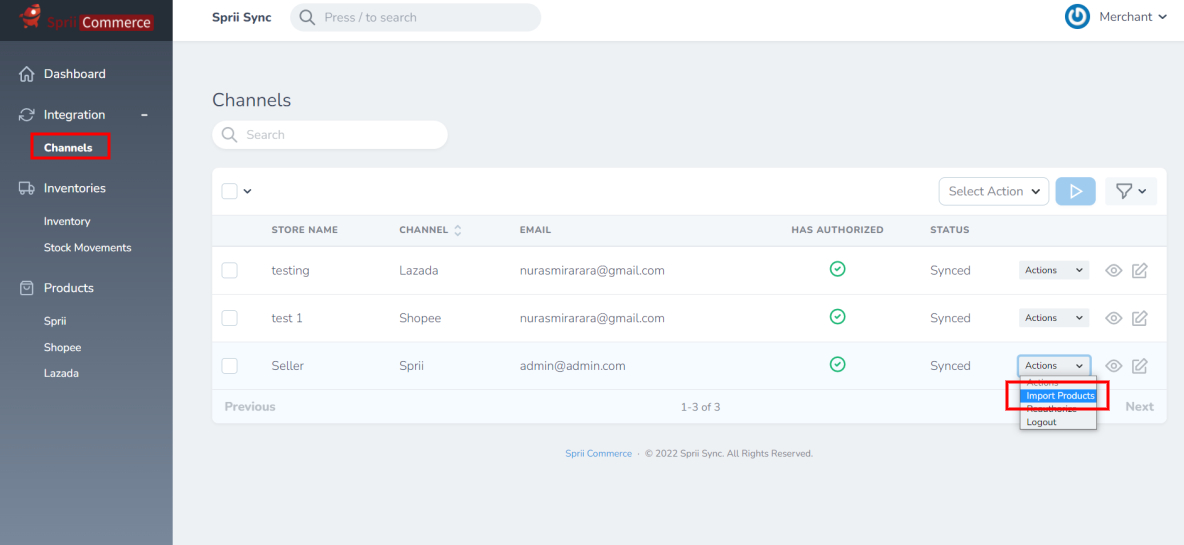This screenshot has height=545, width=1184.
Task: Tick the checkbox for Seller row
Action: point(230,365)
